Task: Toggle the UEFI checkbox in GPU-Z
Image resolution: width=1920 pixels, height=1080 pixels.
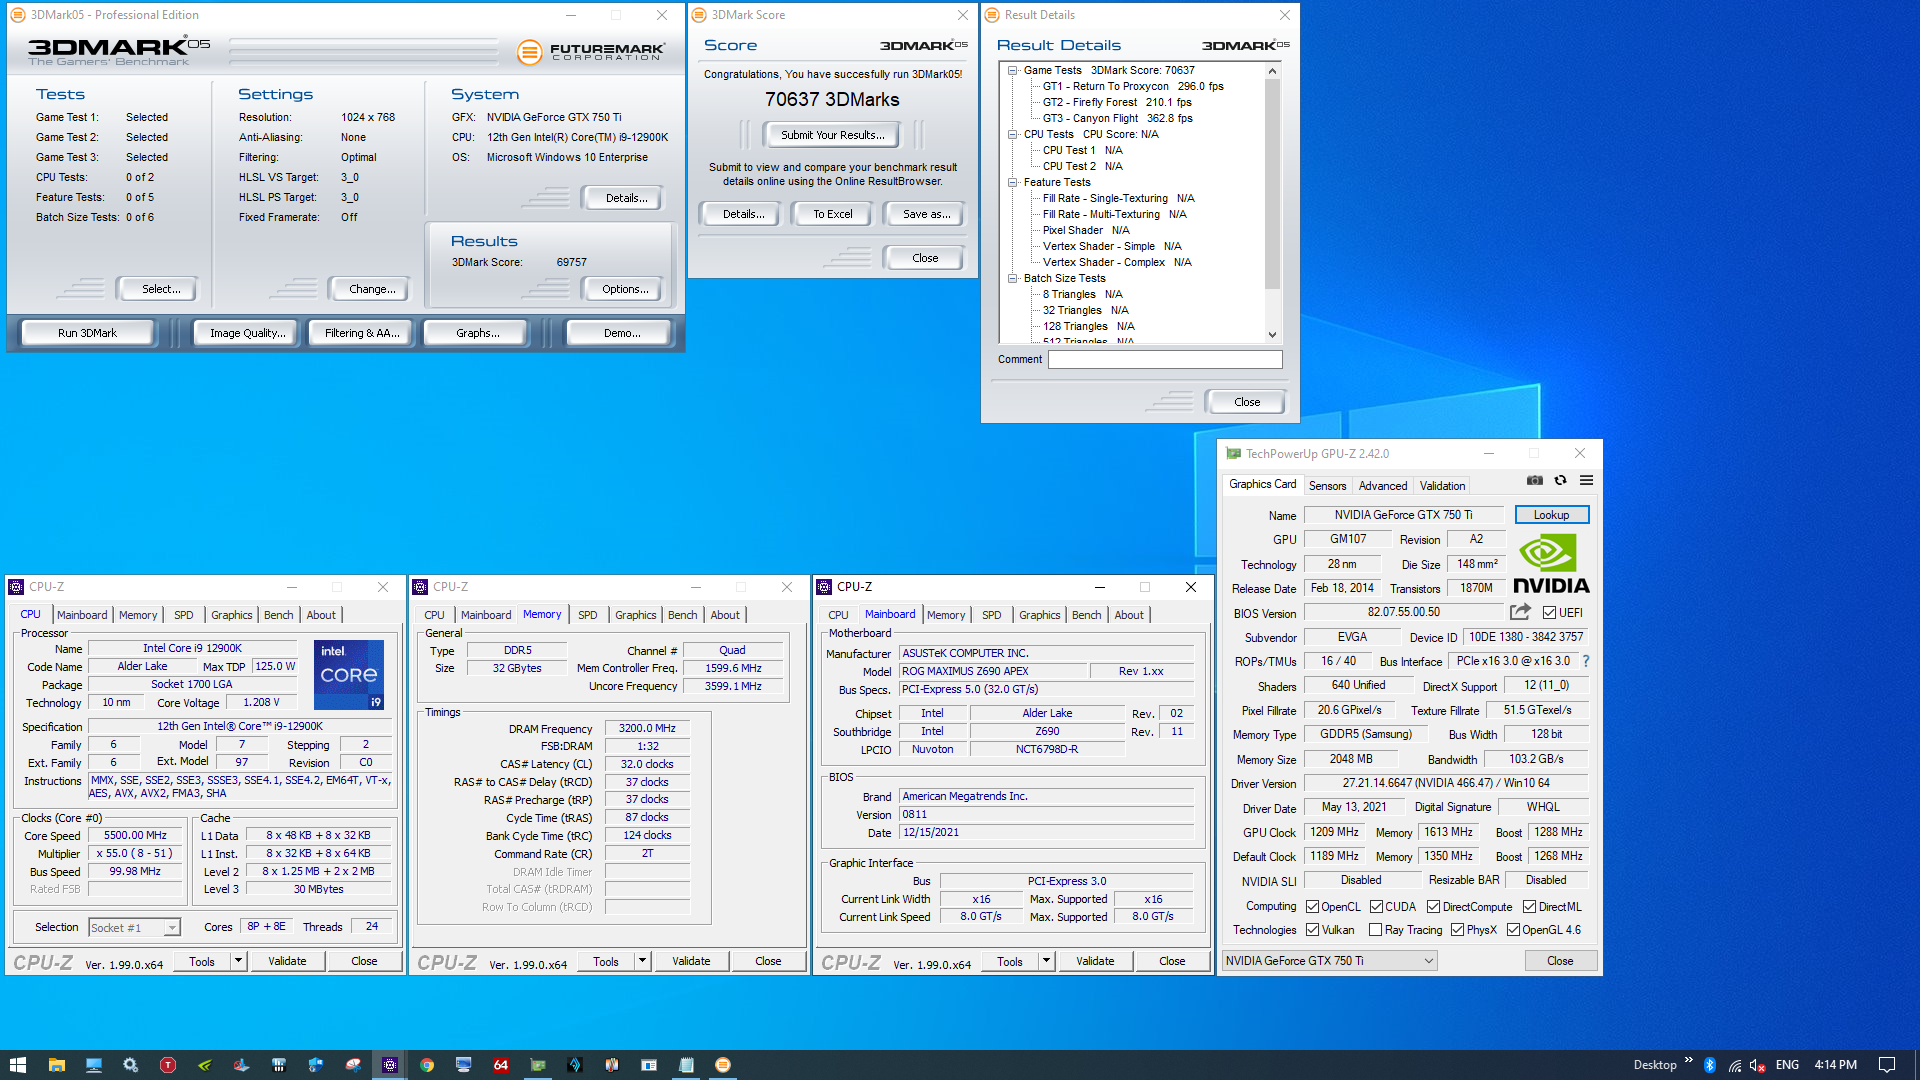Action: point(1549,613)
